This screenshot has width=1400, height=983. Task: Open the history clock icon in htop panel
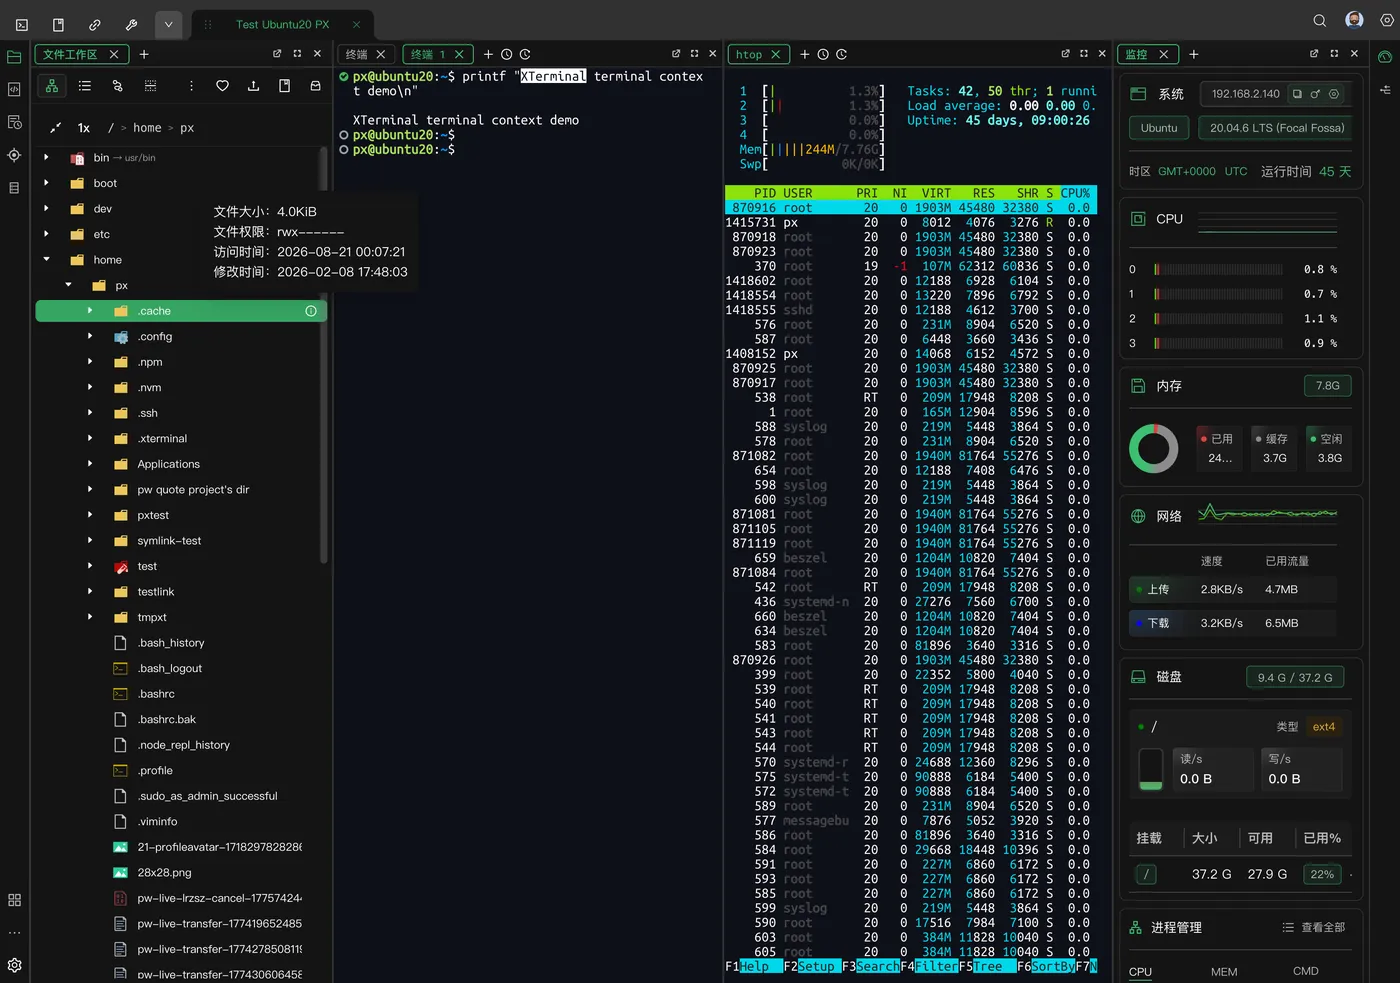pyautogui.click(x=823, y=54)
